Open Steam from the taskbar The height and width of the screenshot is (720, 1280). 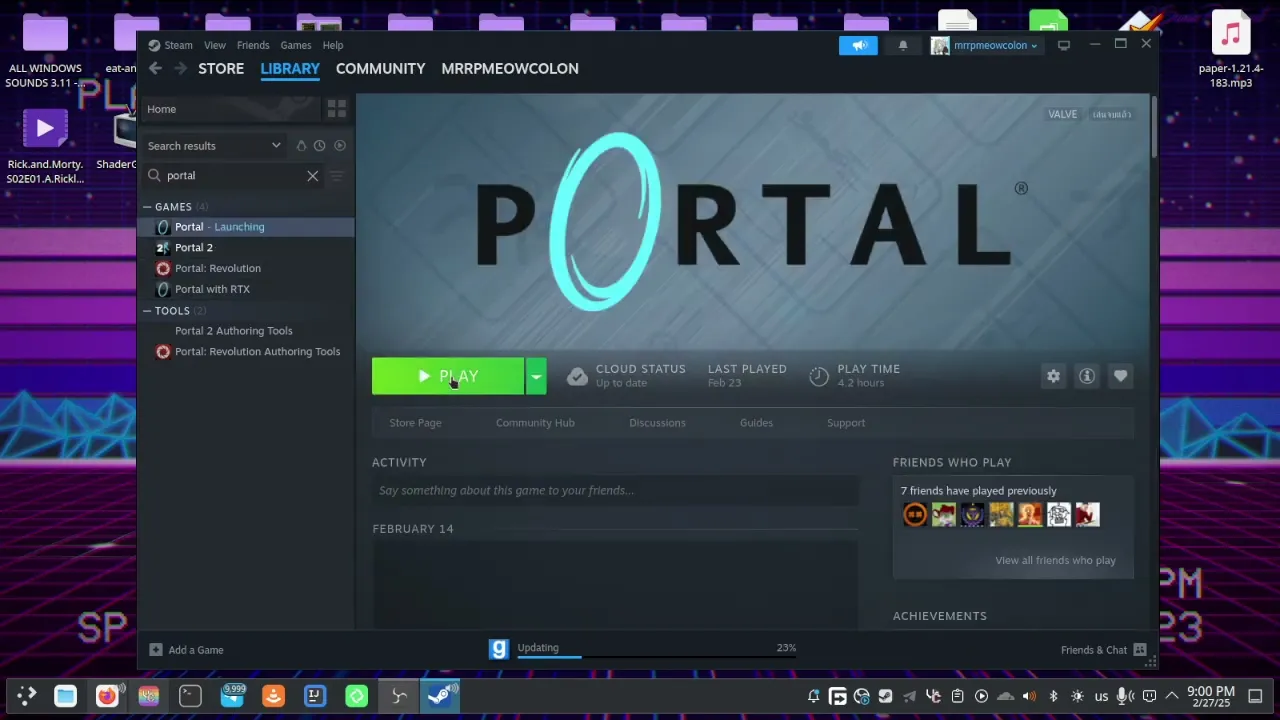pos(441,696)
